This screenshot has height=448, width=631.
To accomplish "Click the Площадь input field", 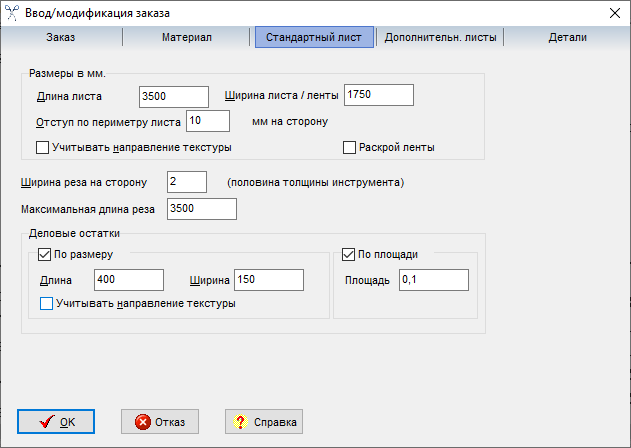I will click(x=433, y=281).
